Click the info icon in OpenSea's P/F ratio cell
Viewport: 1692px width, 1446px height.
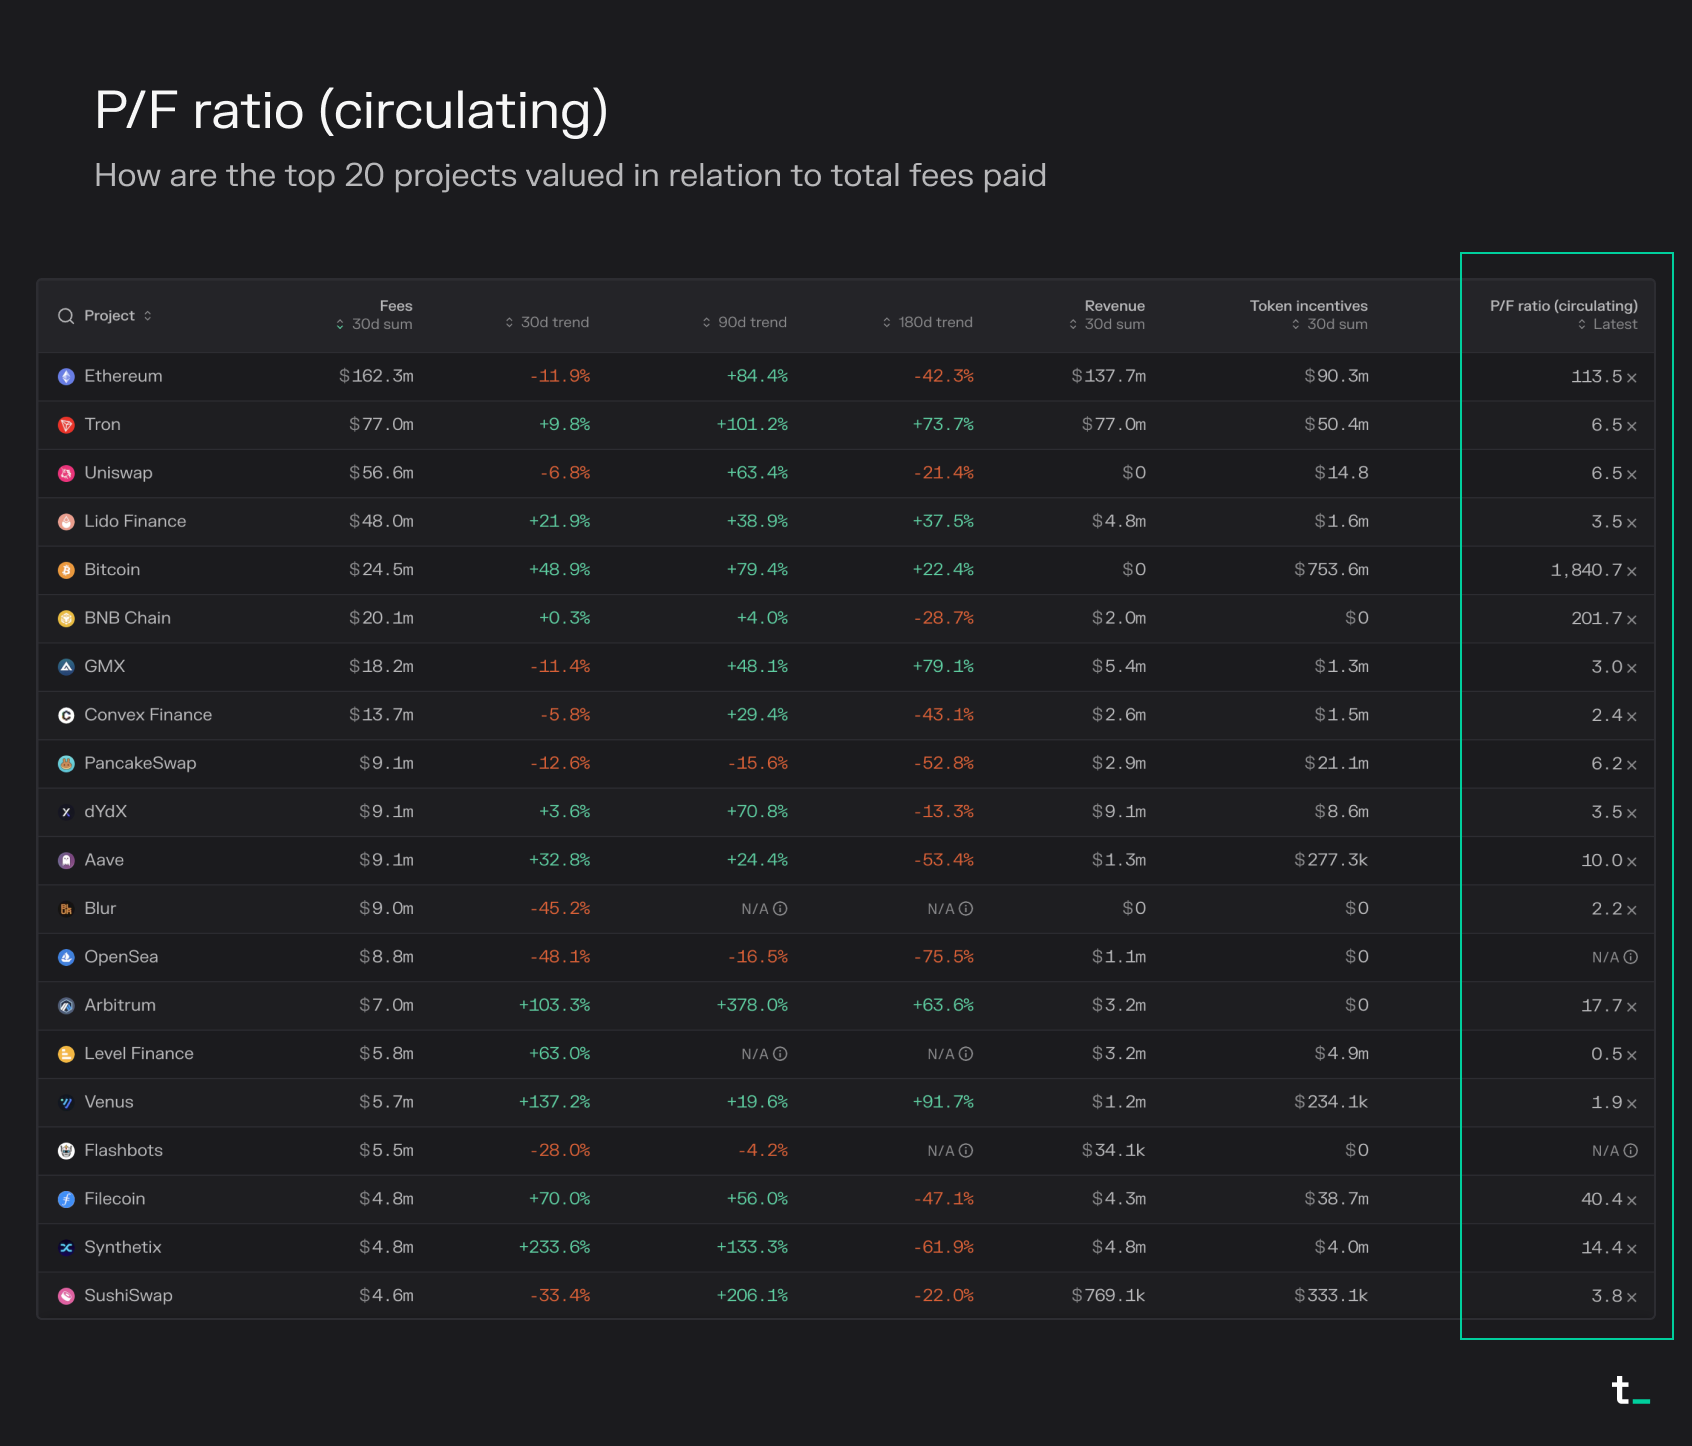click(x=1631, y=957)
